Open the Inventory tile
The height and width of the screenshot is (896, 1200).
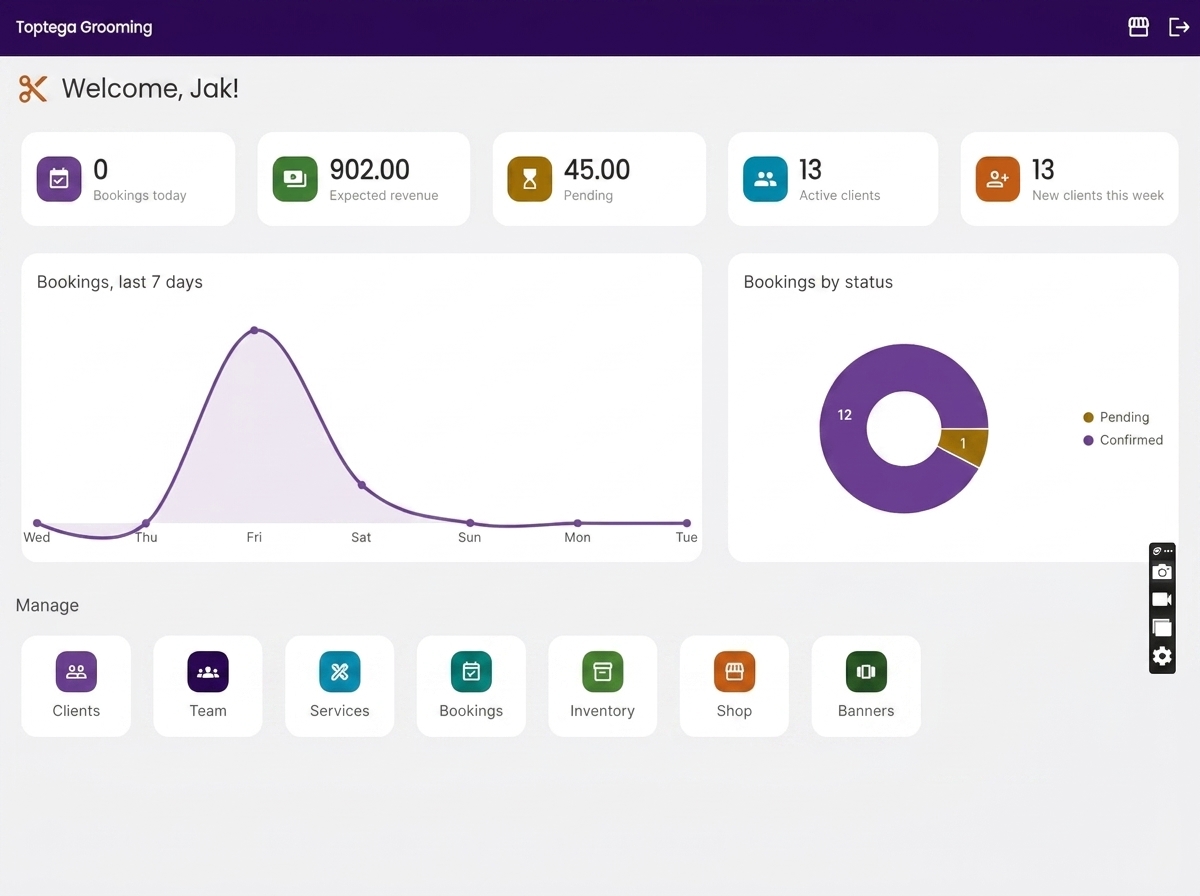[x=603, y=686]
